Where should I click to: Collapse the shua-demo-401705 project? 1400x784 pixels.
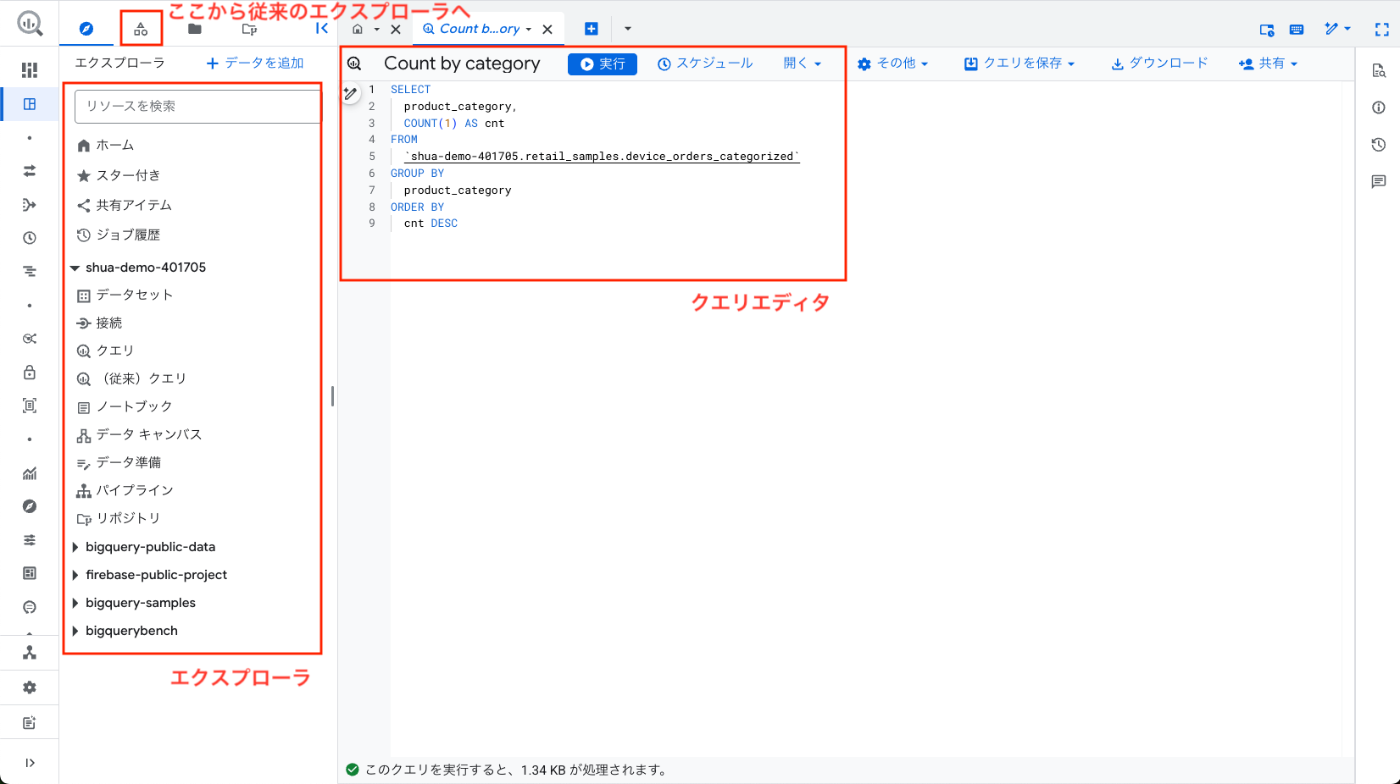tap(74, 268)
